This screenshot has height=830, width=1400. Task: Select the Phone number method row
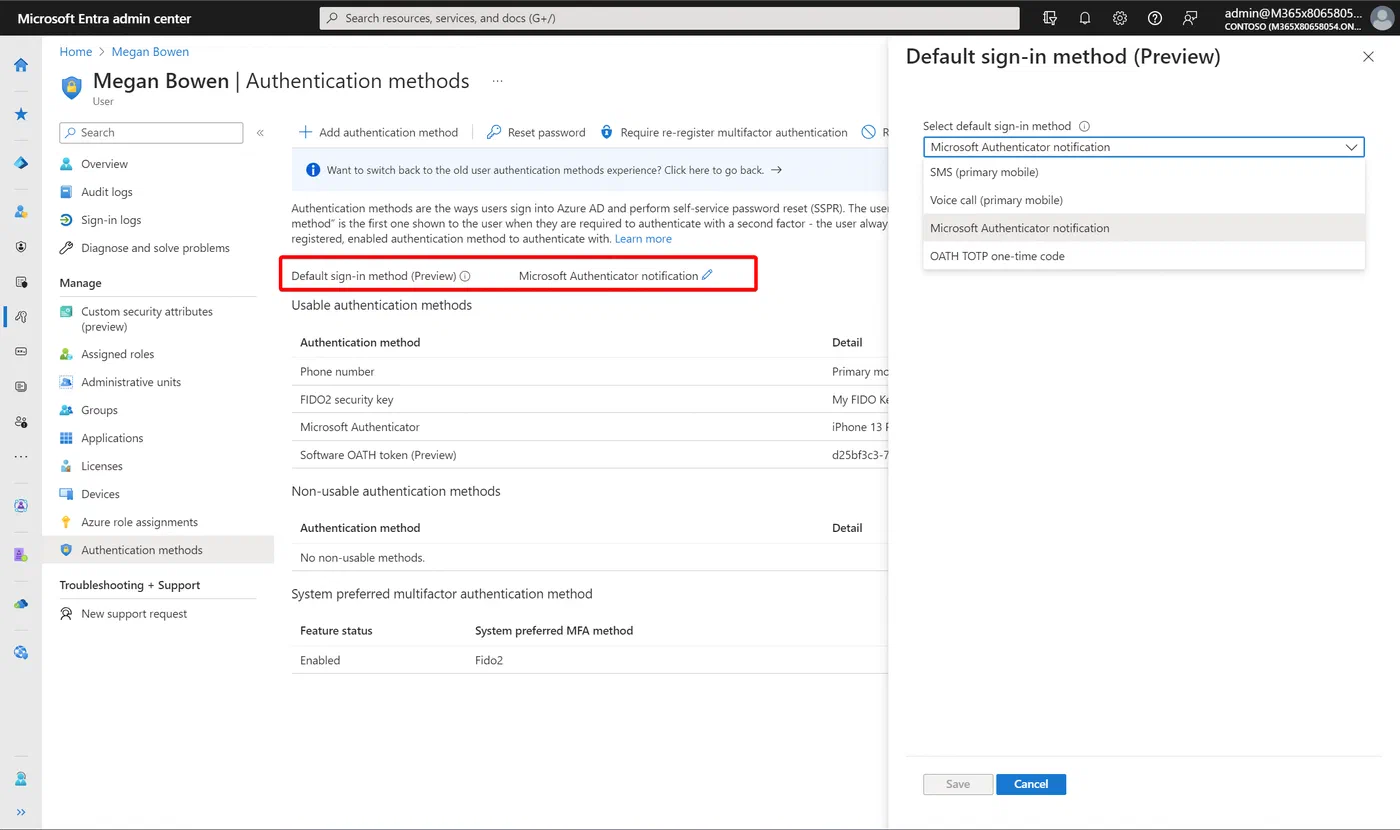(590, 371)
